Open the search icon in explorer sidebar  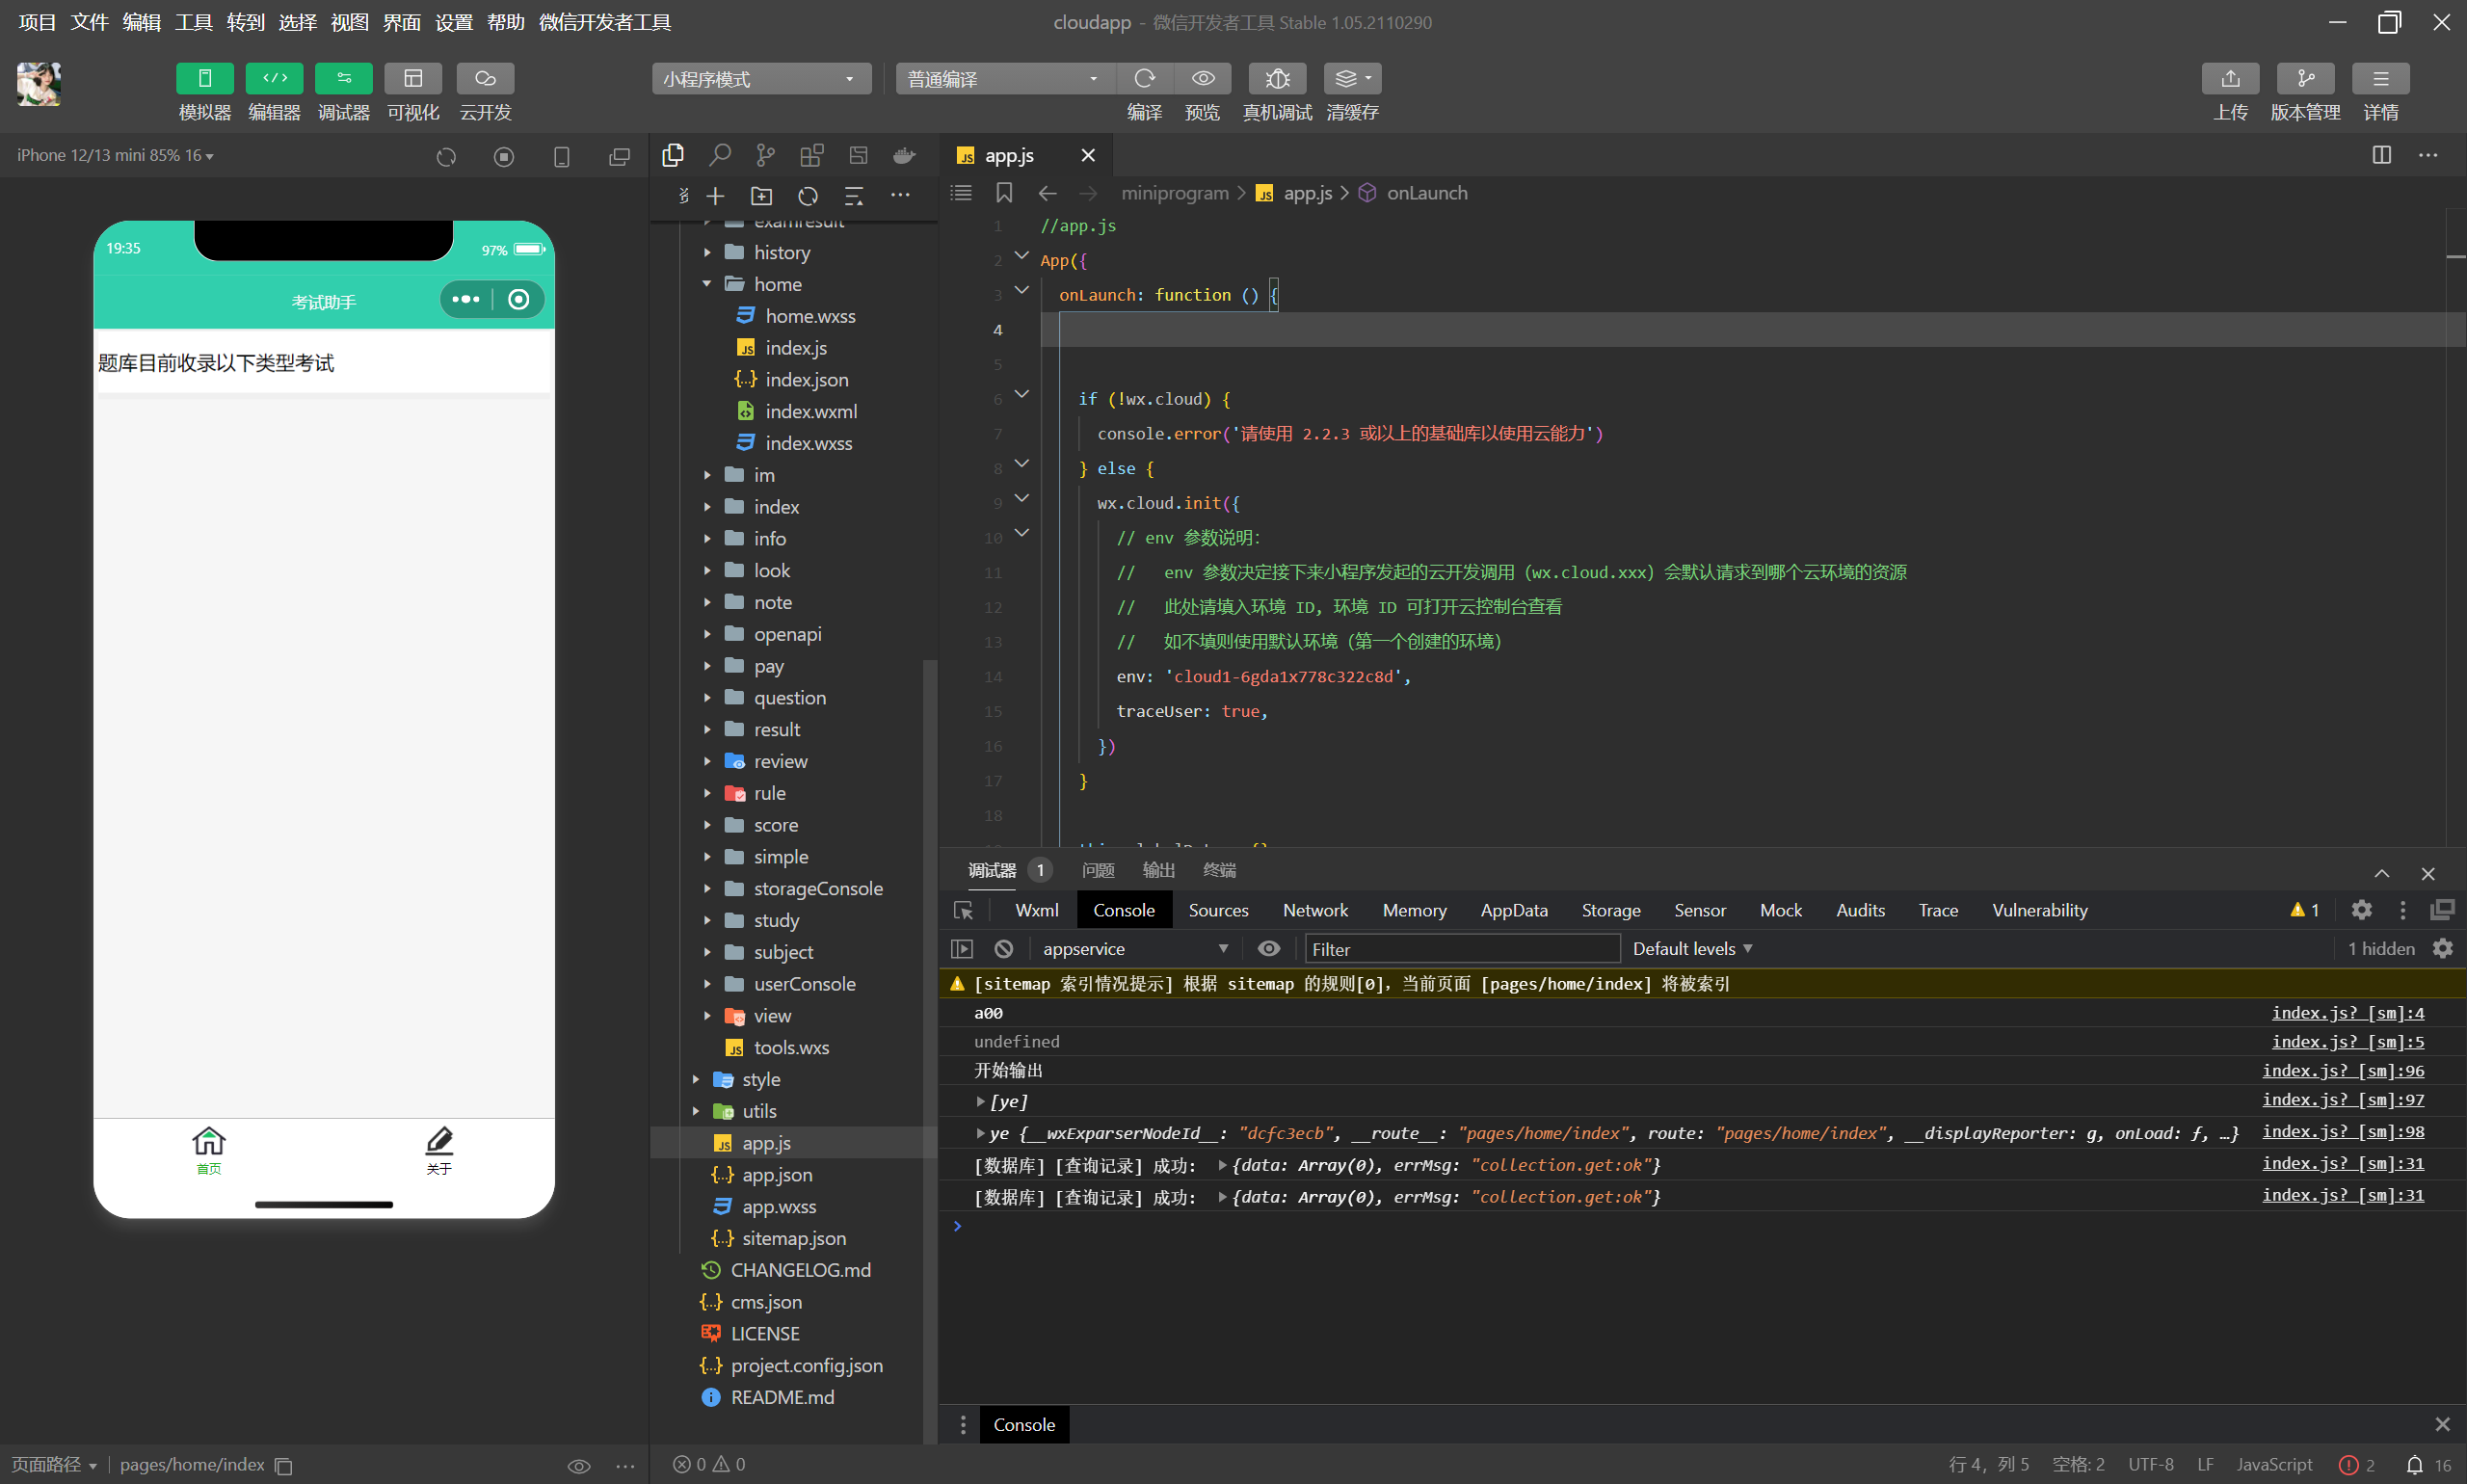coord(719,156)
